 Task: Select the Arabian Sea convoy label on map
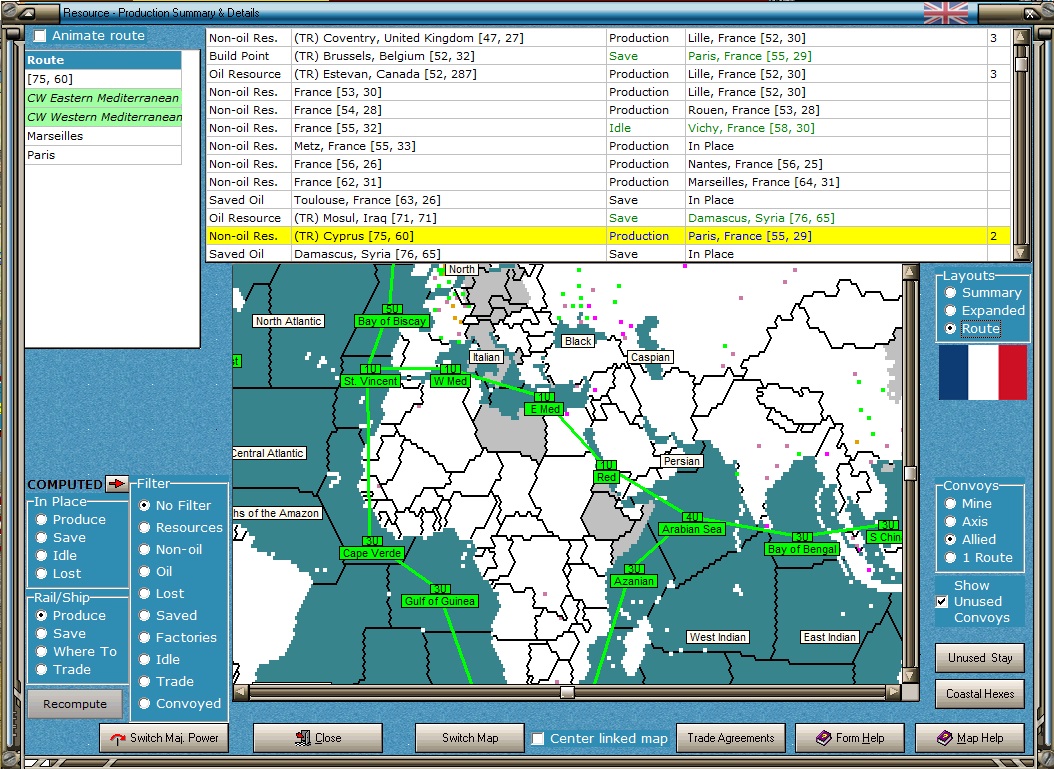691,529
